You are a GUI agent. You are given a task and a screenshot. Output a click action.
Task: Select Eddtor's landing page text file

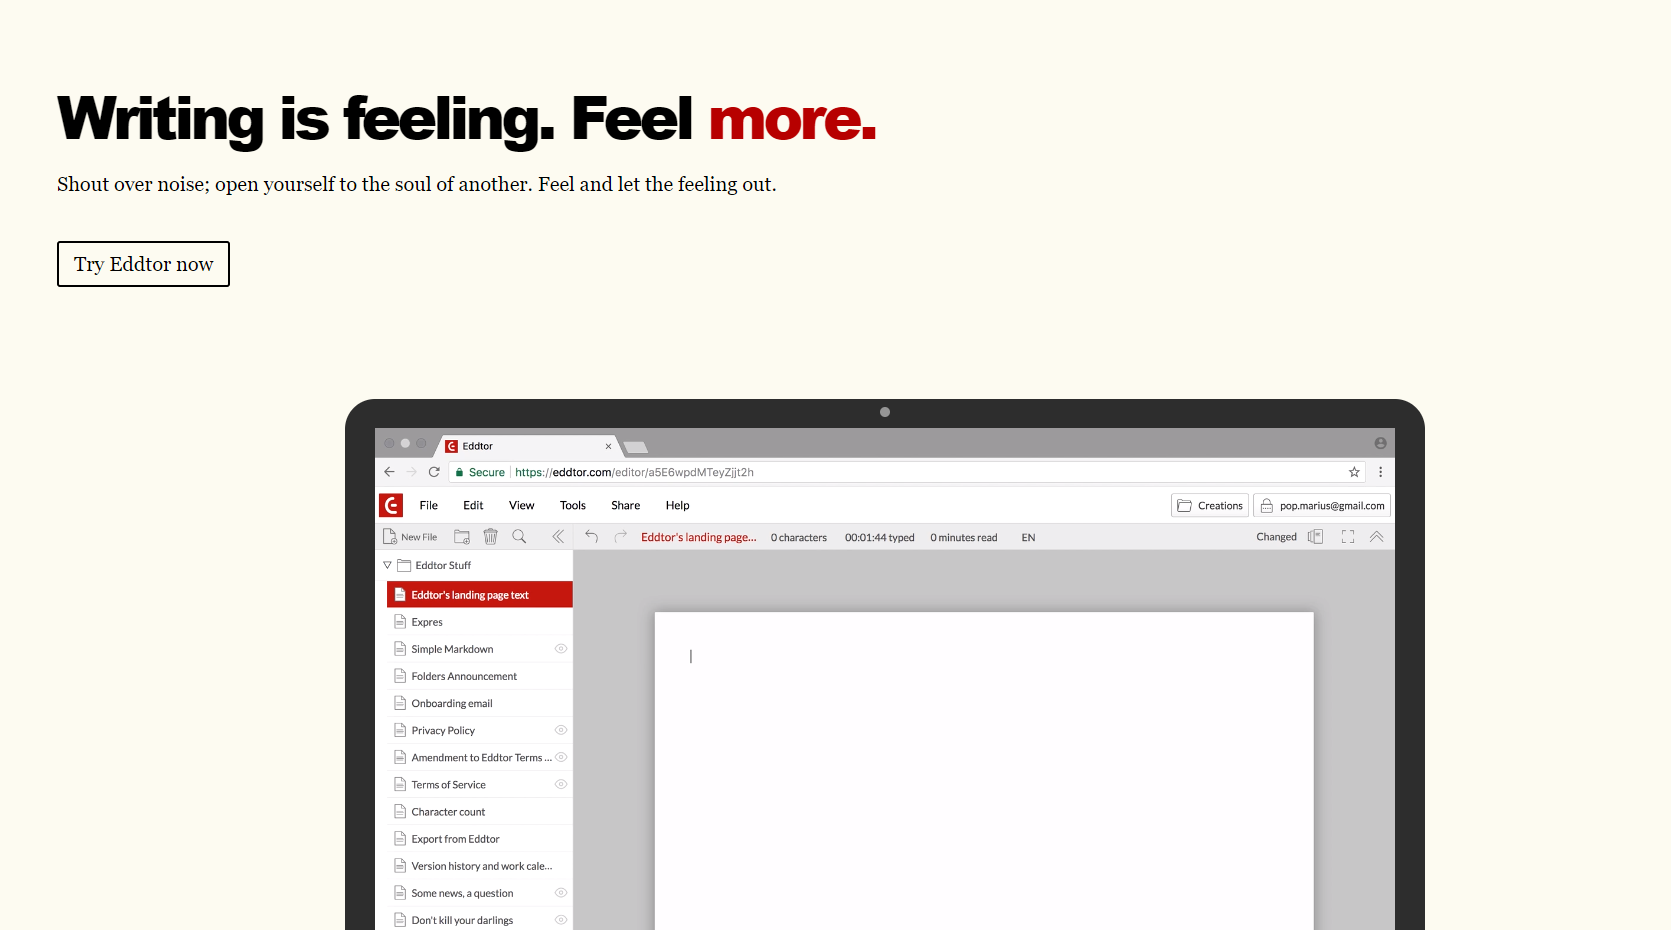pyautogui.click(x=480, y=594)
